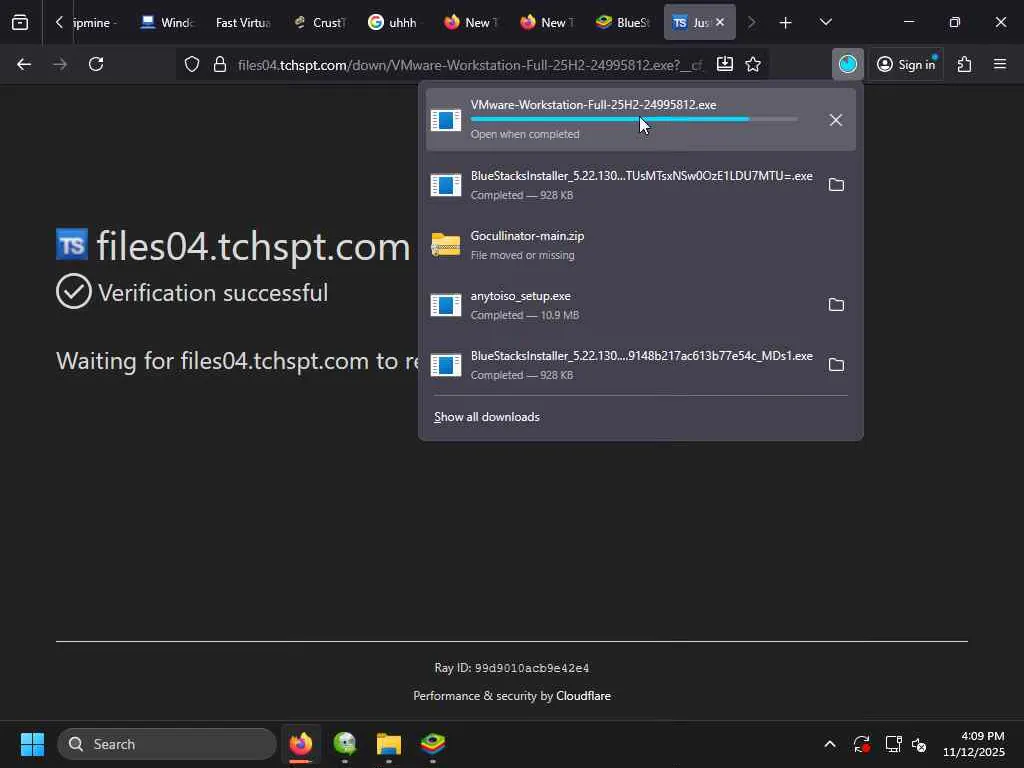The width and height of the screenshot is (1024, 768).
Task: Open Firefox View list-all-tabs icon
Action: tap(20, 23)
